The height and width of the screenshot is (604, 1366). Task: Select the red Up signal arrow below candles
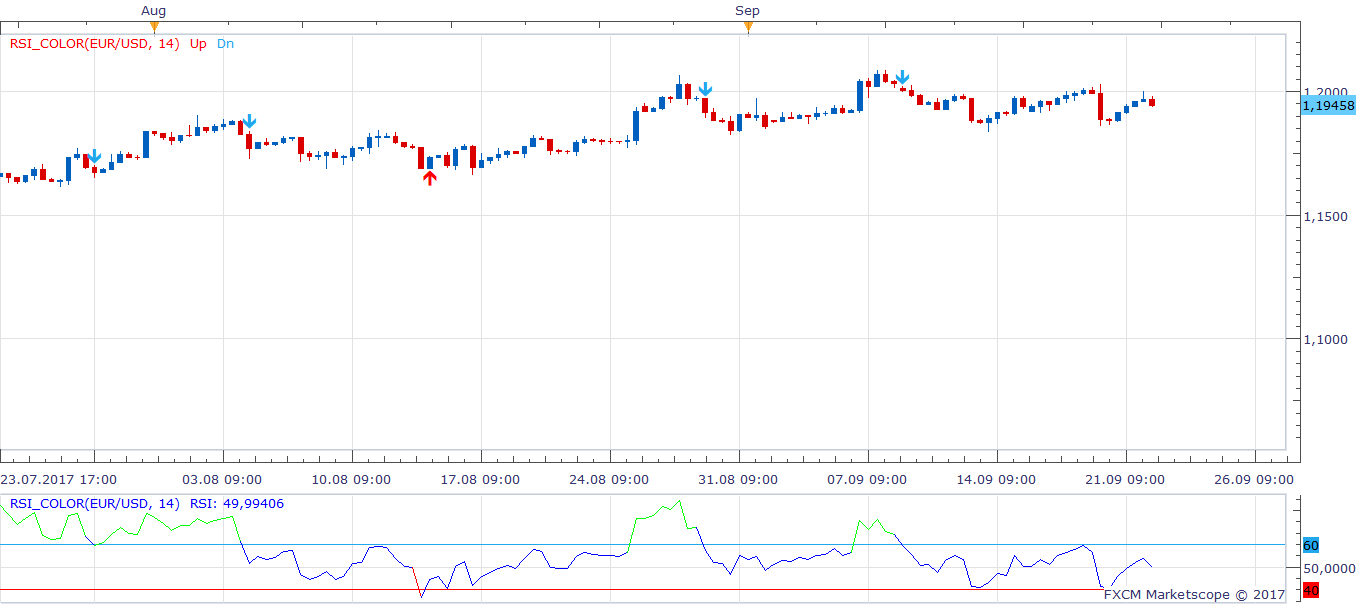(429, 178)
